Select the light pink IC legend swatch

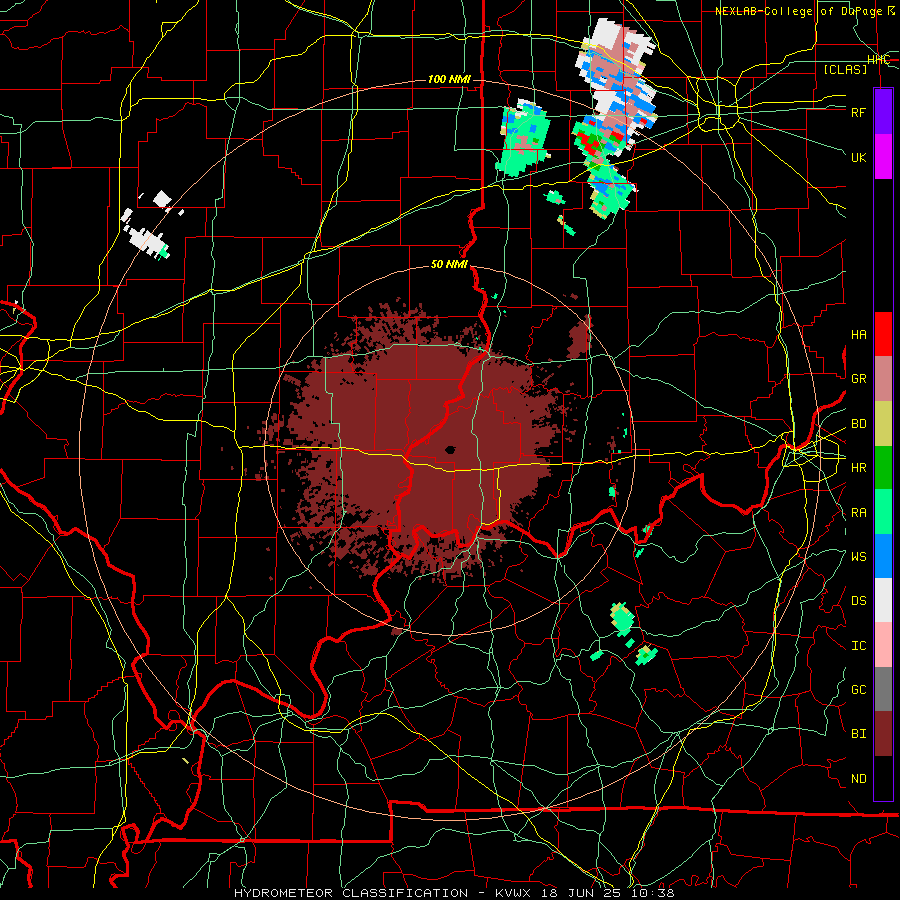[883, 645]
